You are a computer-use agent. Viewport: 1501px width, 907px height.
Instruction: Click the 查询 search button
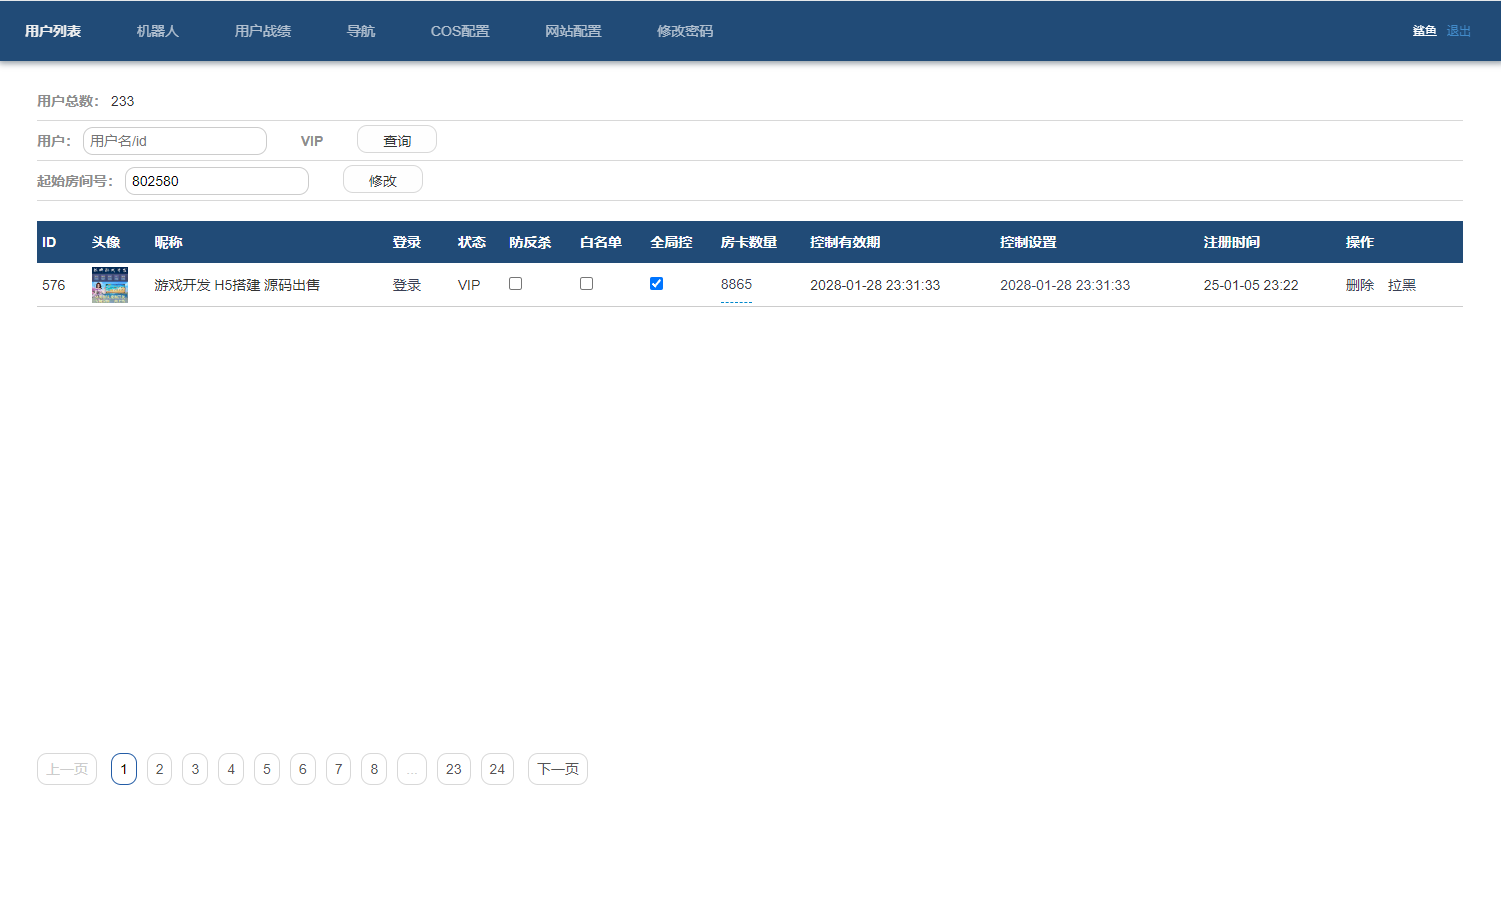(396, 139)
